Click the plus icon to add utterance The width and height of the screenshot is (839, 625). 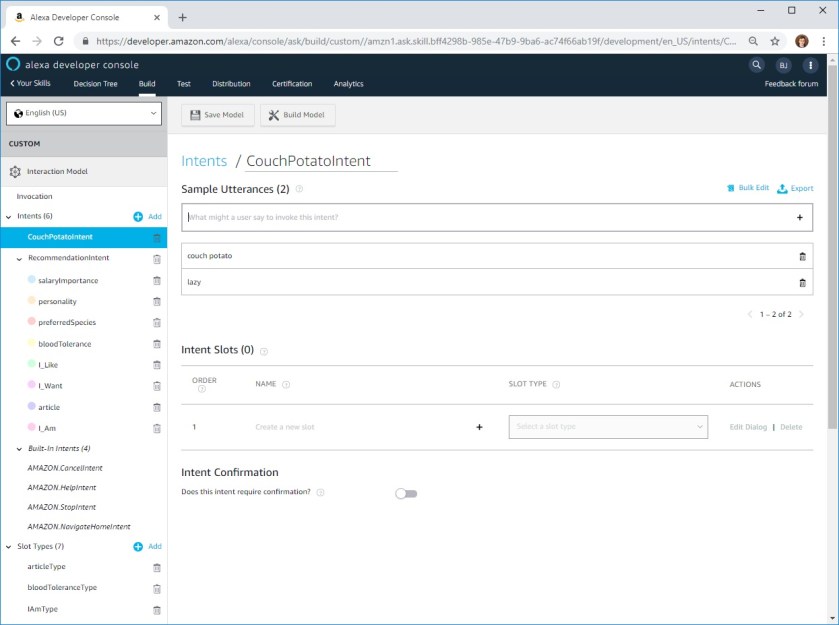click(799, 217)
